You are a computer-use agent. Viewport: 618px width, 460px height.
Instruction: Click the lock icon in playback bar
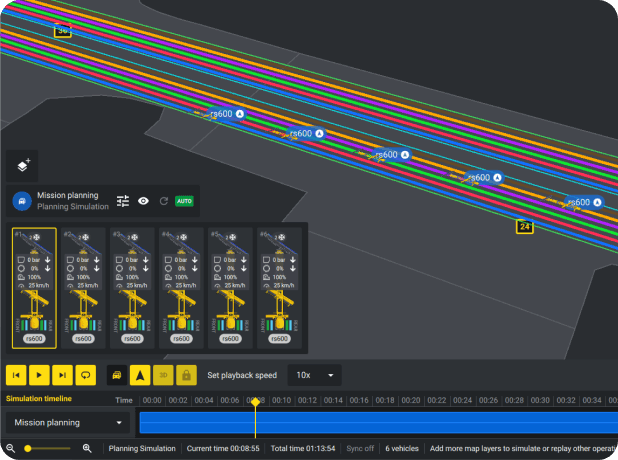point(185,375)
